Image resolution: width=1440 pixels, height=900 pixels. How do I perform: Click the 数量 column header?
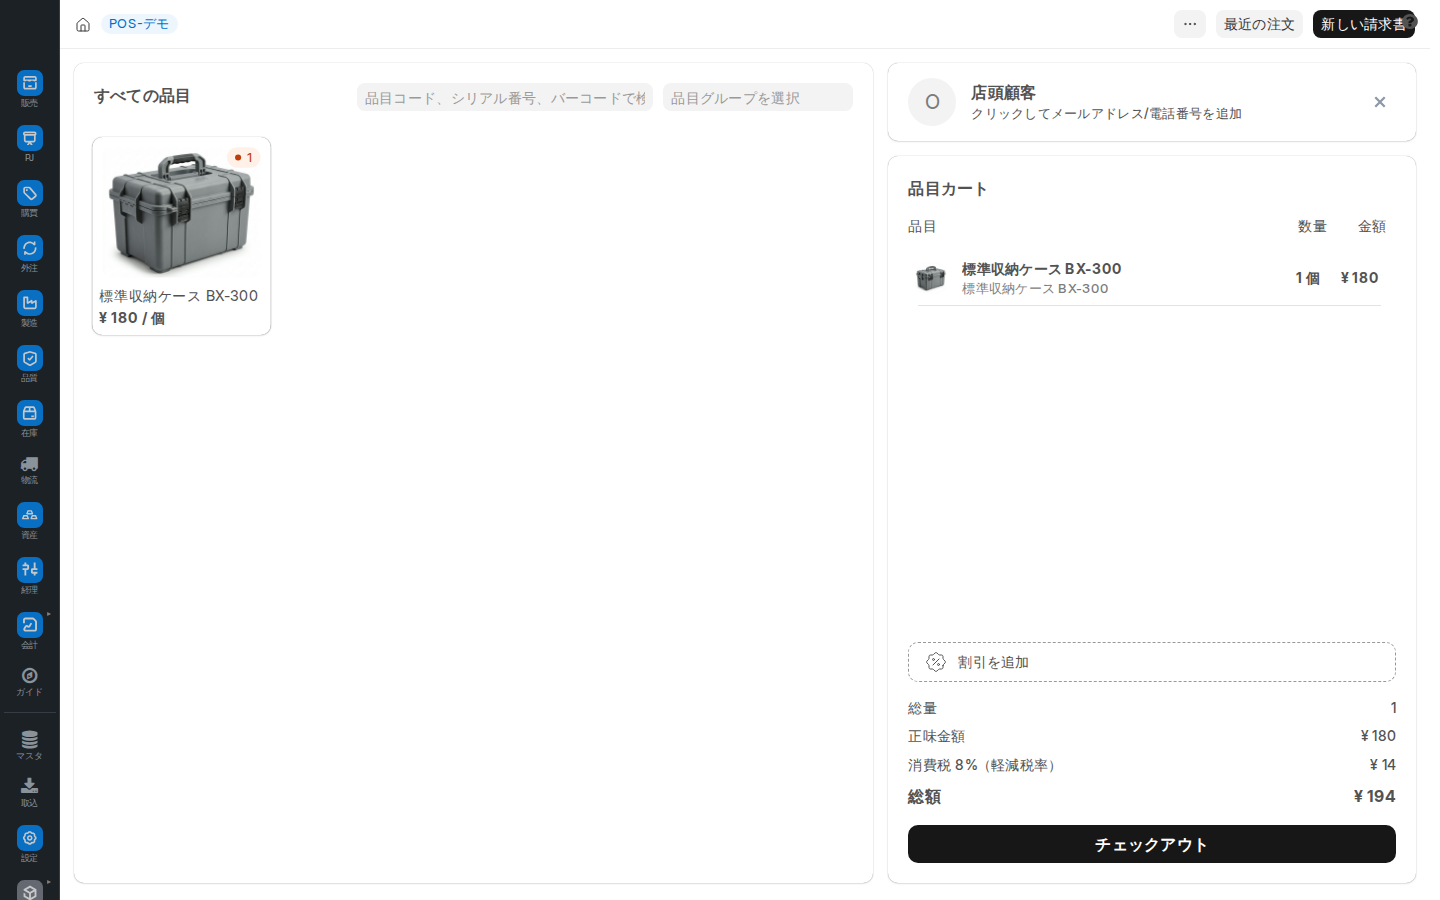pyautogui.click(x=1312, y=227)
